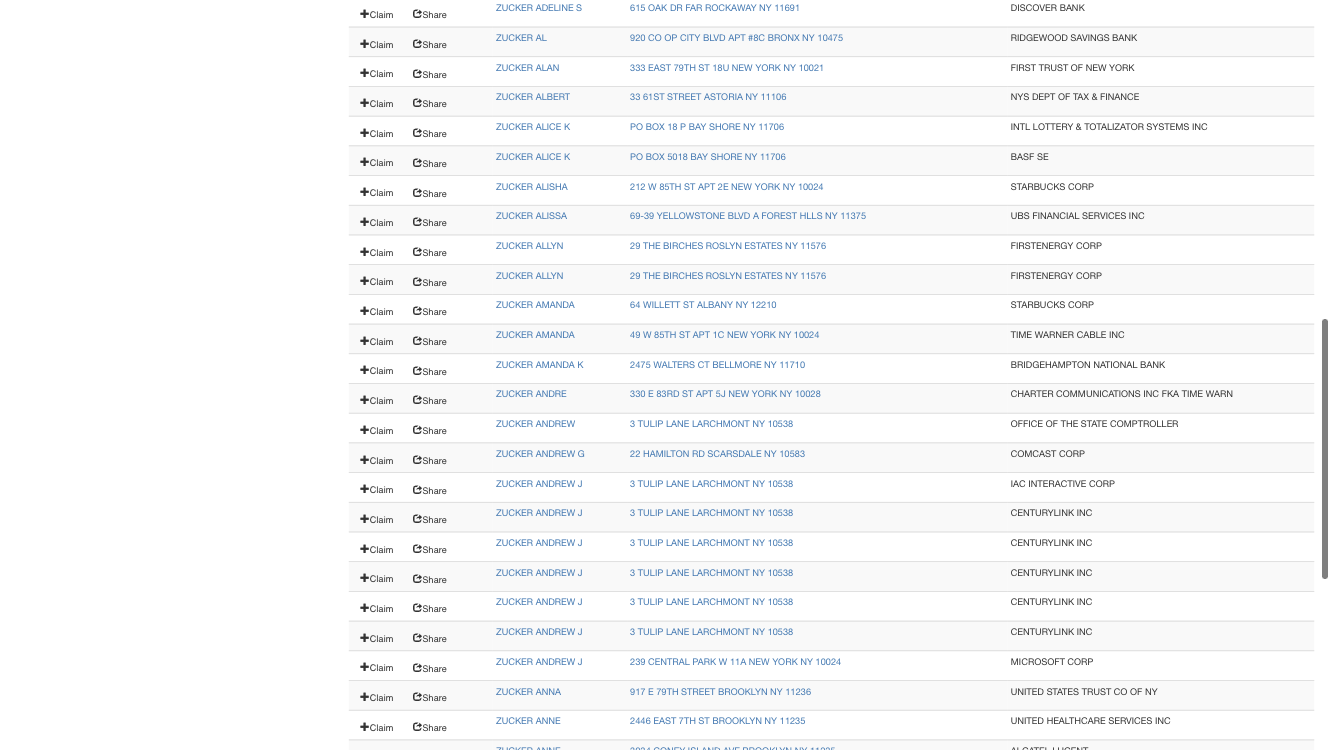
Task: Select the UBS FINANCIAL SERVICES INC cell
Action: (1078, 216)
